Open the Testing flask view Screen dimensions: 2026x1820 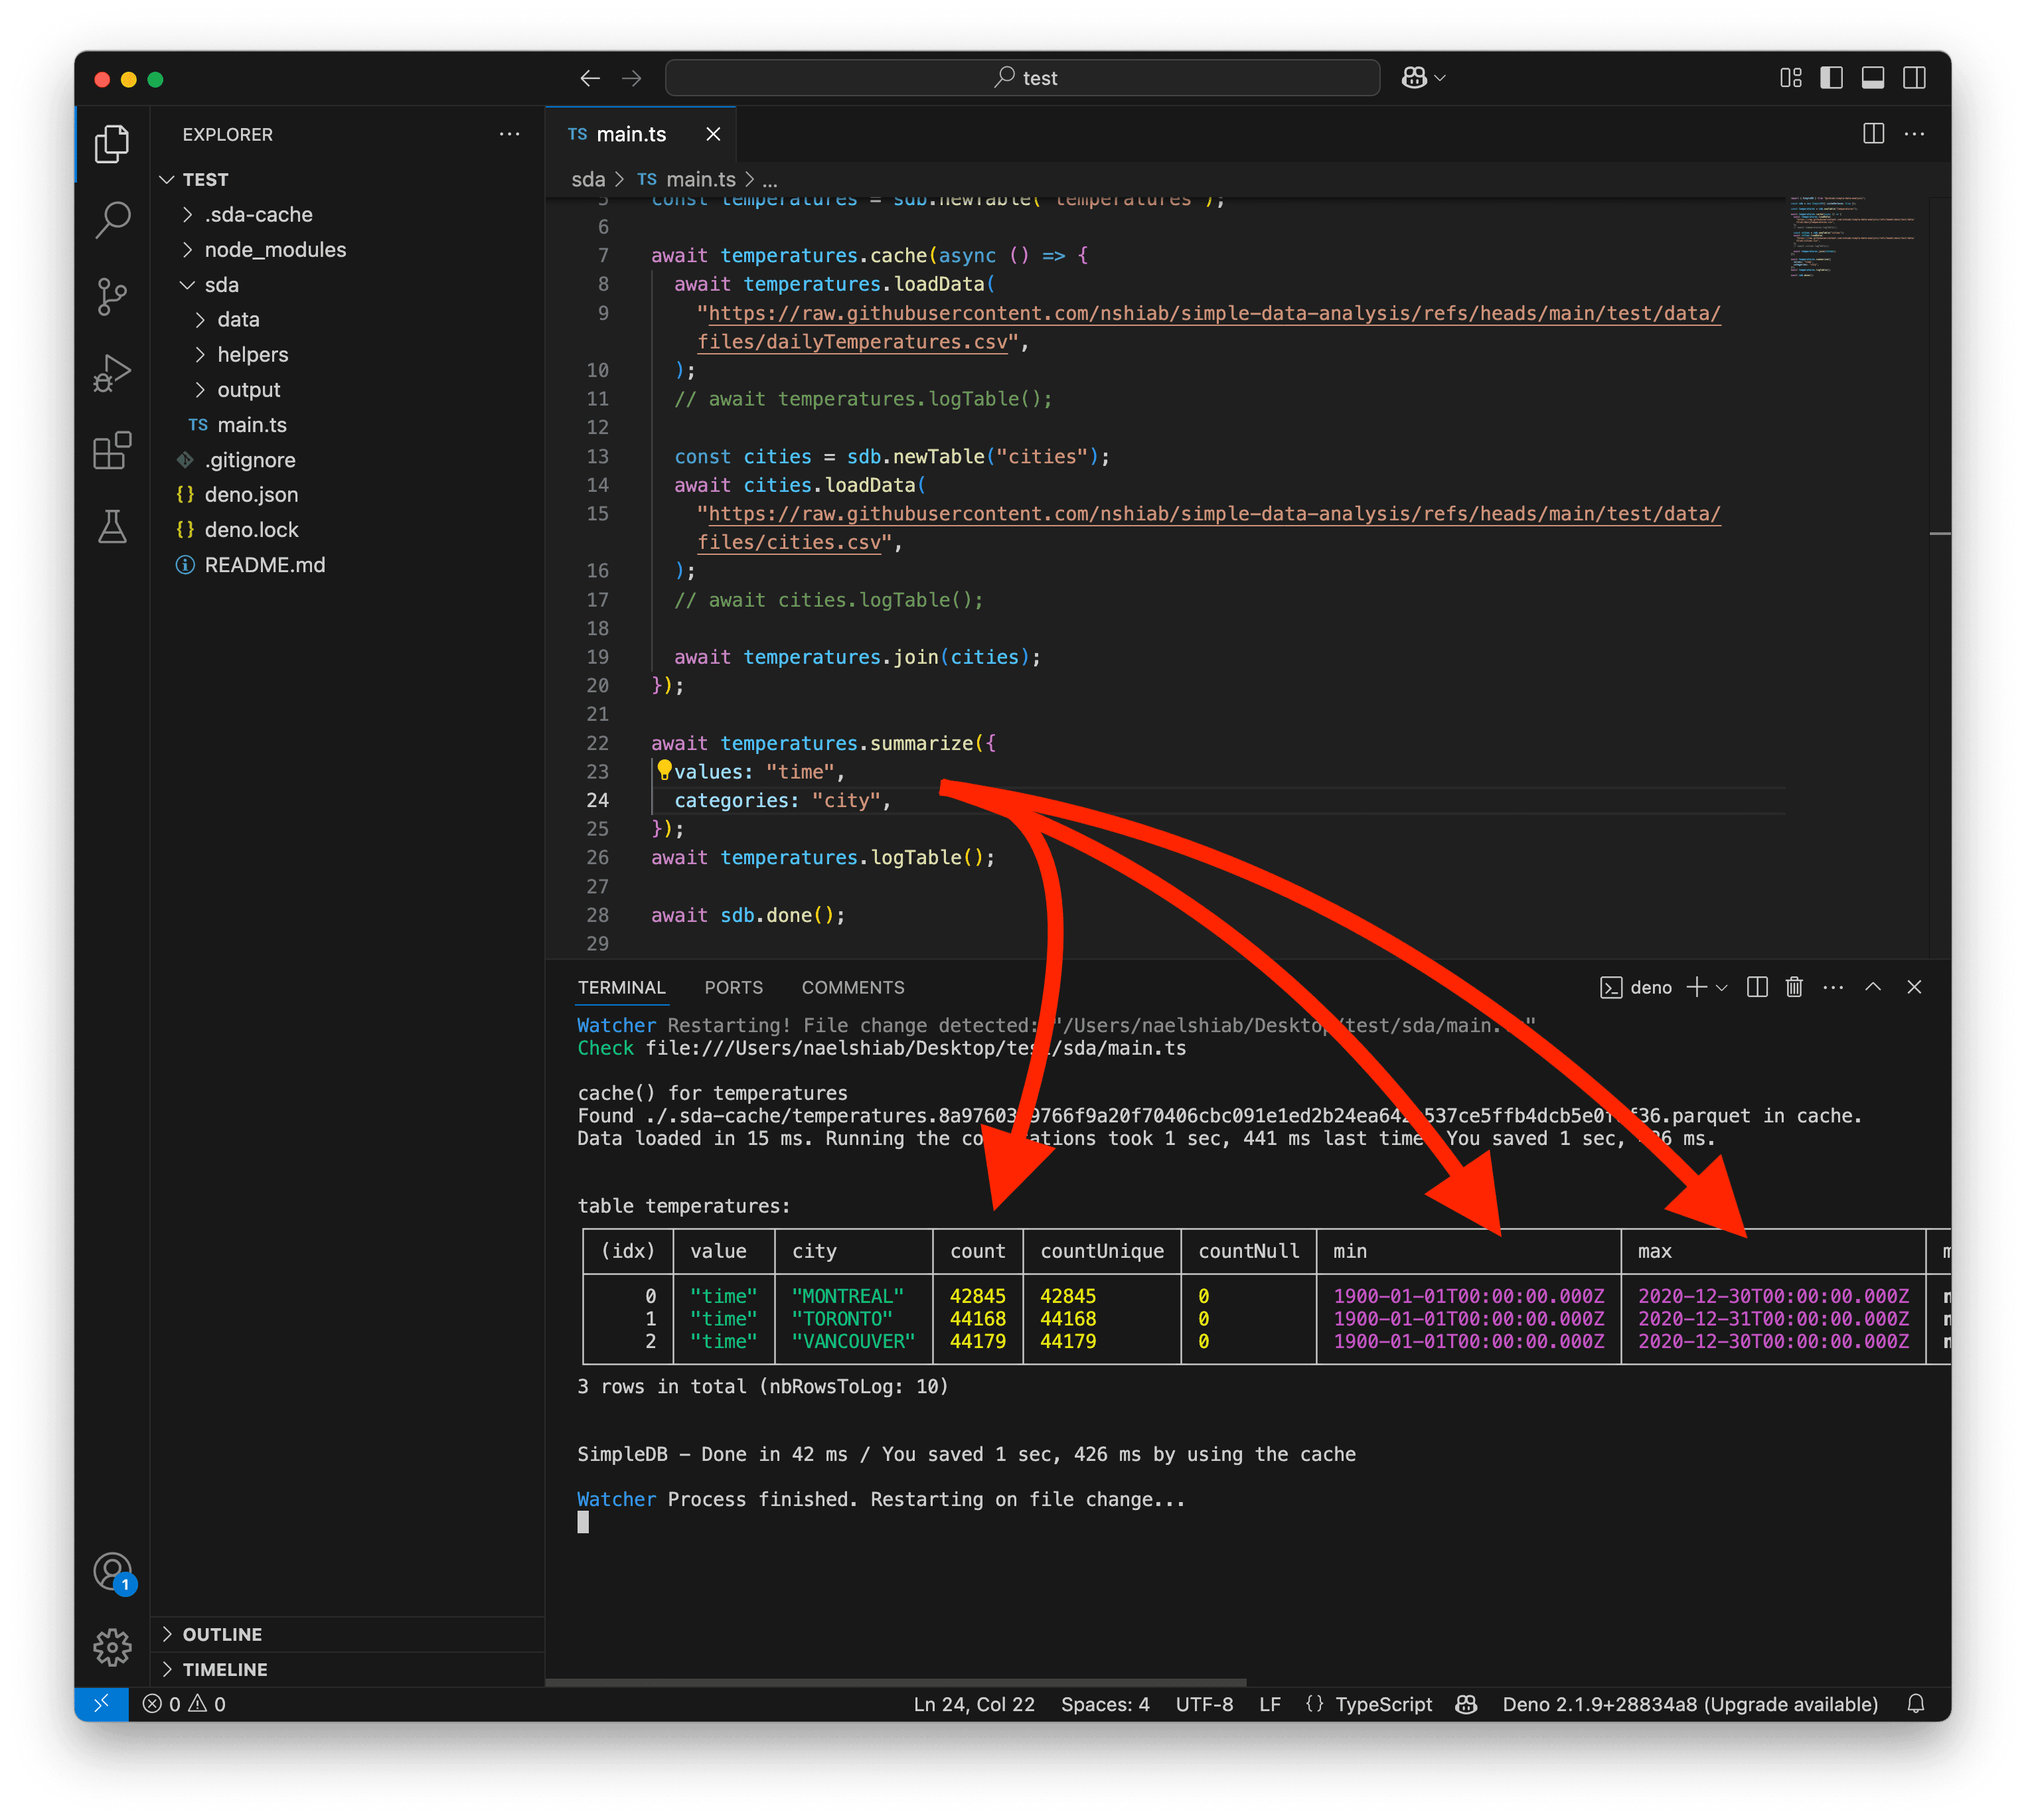(112, 526)
